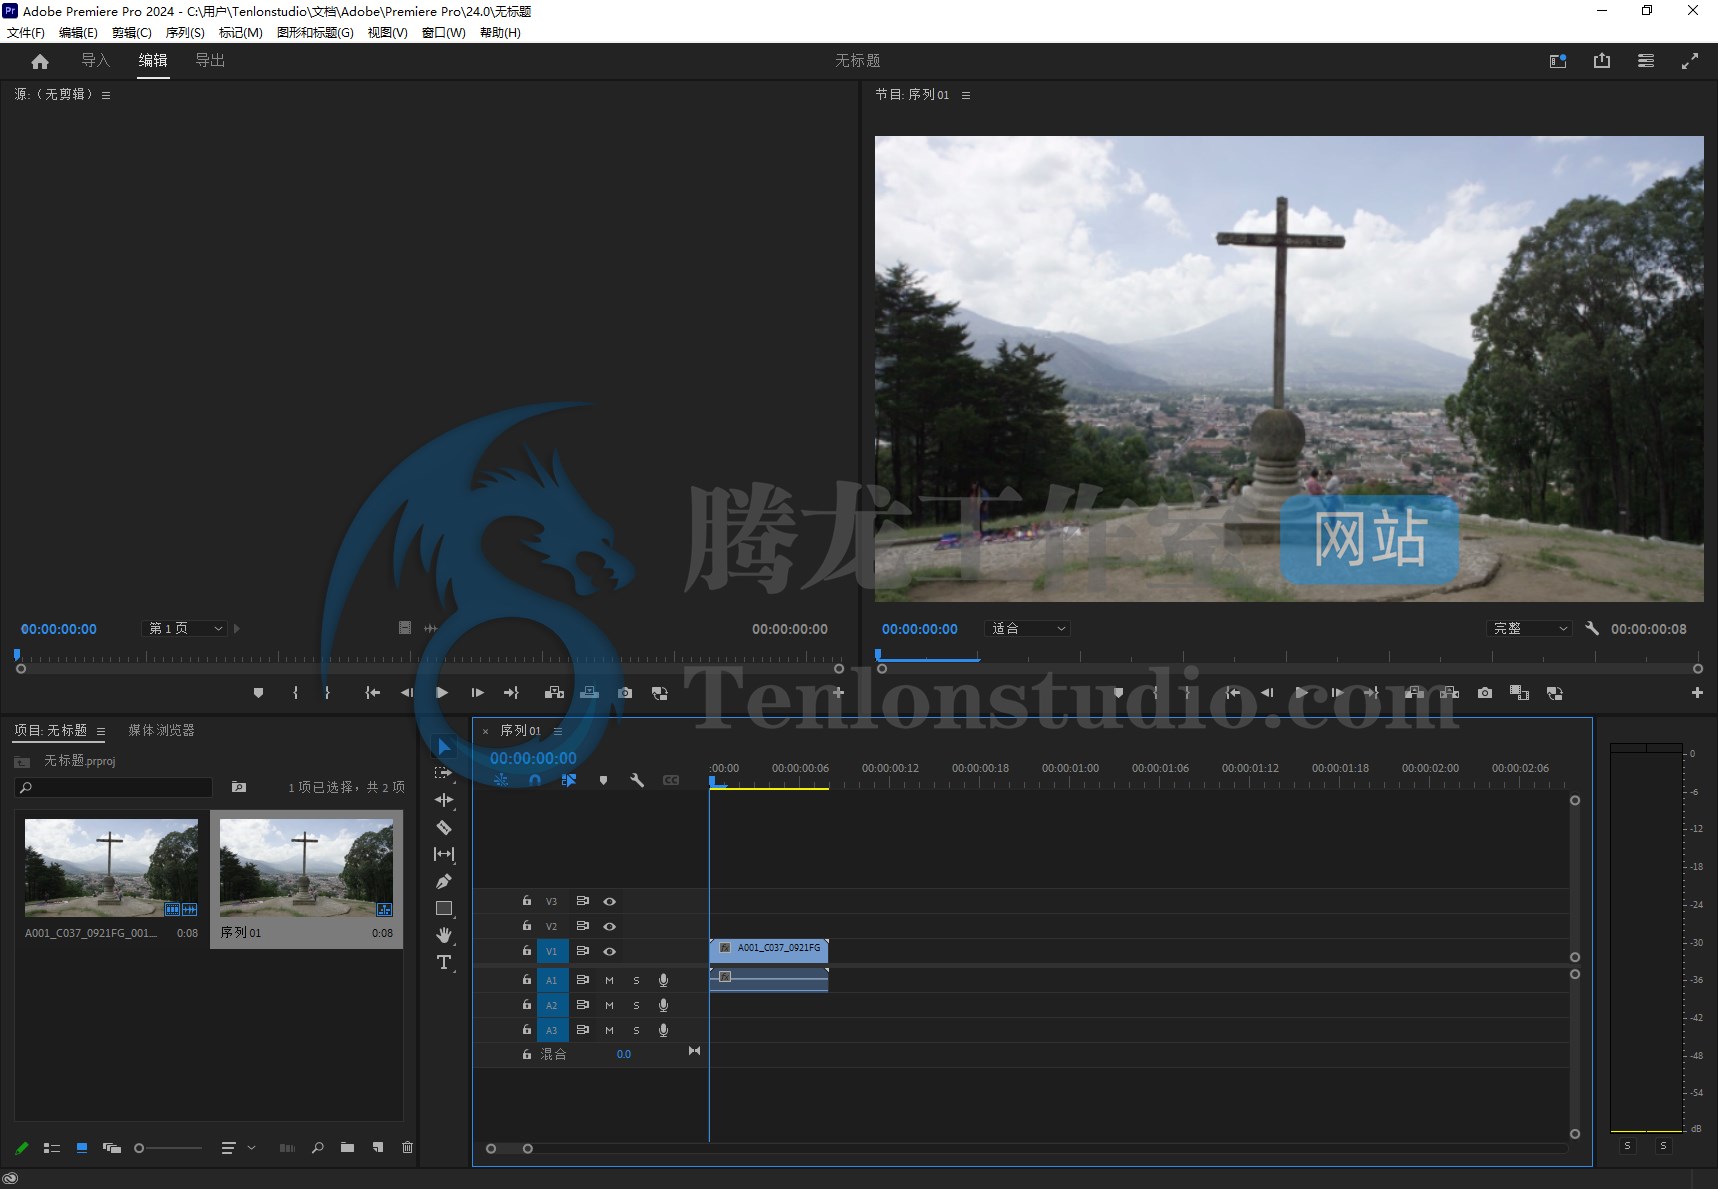1718x1189 pixels.
Task: Delete selected item with trash icon
Action: point(407,1148)
